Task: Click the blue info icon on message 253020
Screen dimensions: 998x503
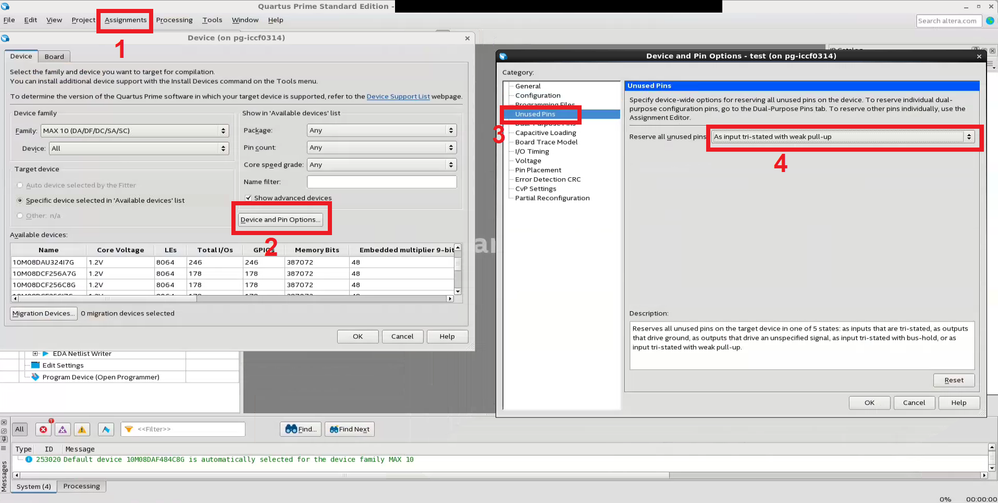Action: click(28, 460)
